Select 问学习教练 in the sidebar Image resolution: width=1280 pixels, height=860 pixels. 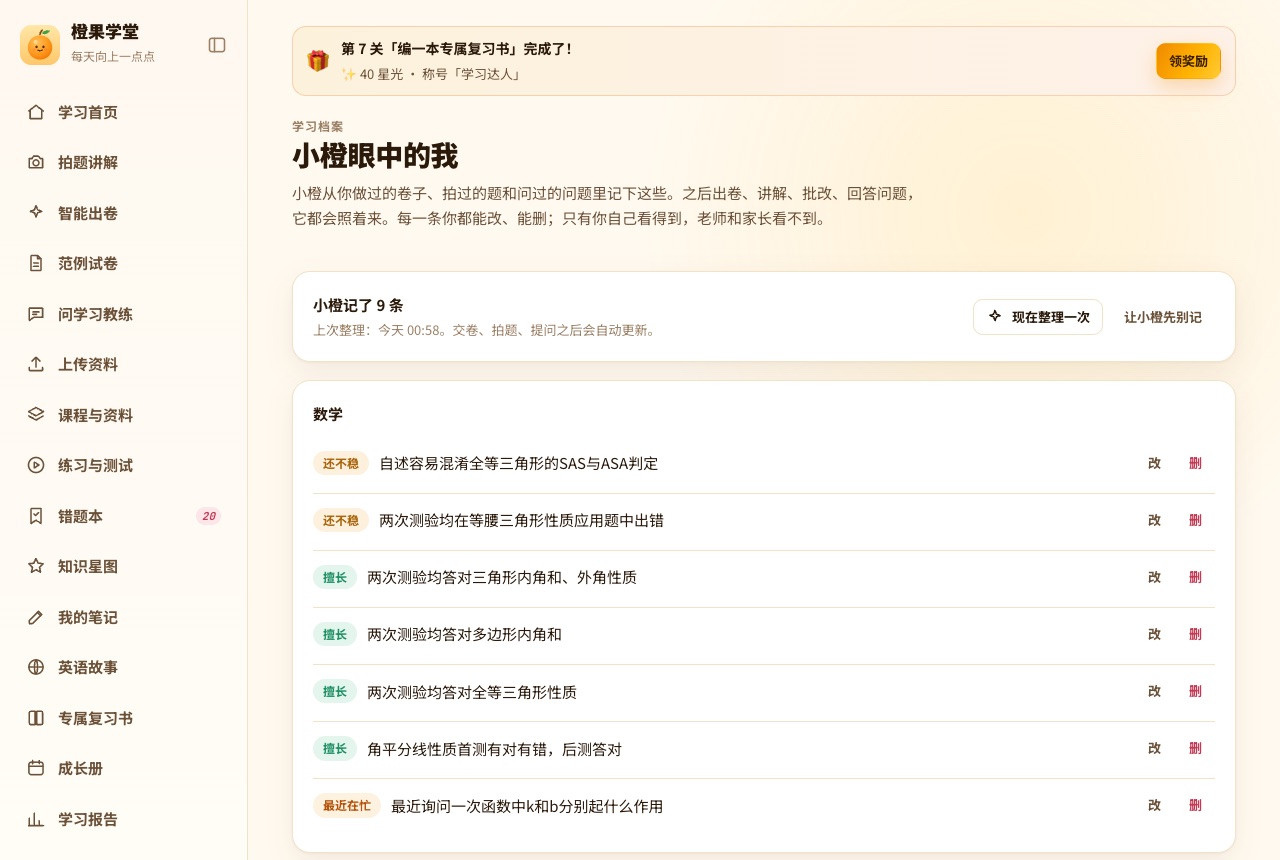pyautogui.click(x=124, y=314)
